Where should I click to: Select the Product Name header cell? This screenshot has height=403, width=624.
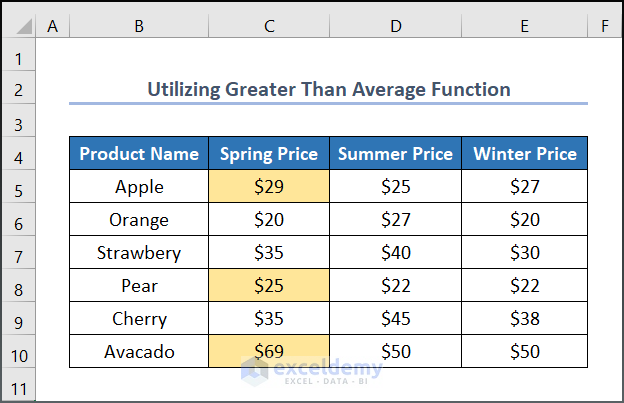[139, 154]
